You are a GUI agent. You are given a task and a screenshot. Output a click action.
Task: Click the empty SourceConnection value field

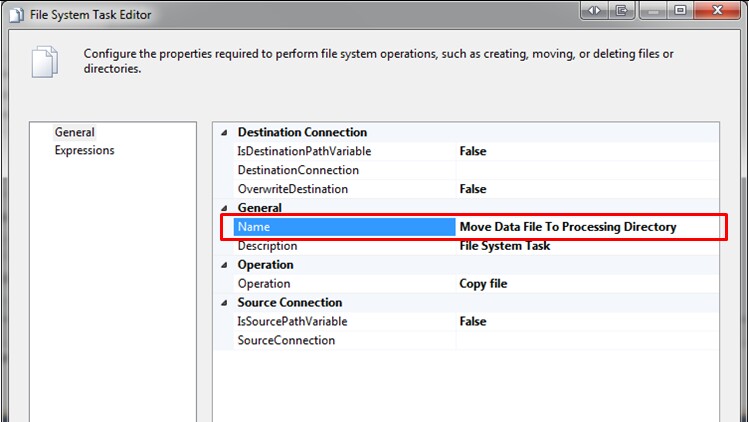point(587,341)
